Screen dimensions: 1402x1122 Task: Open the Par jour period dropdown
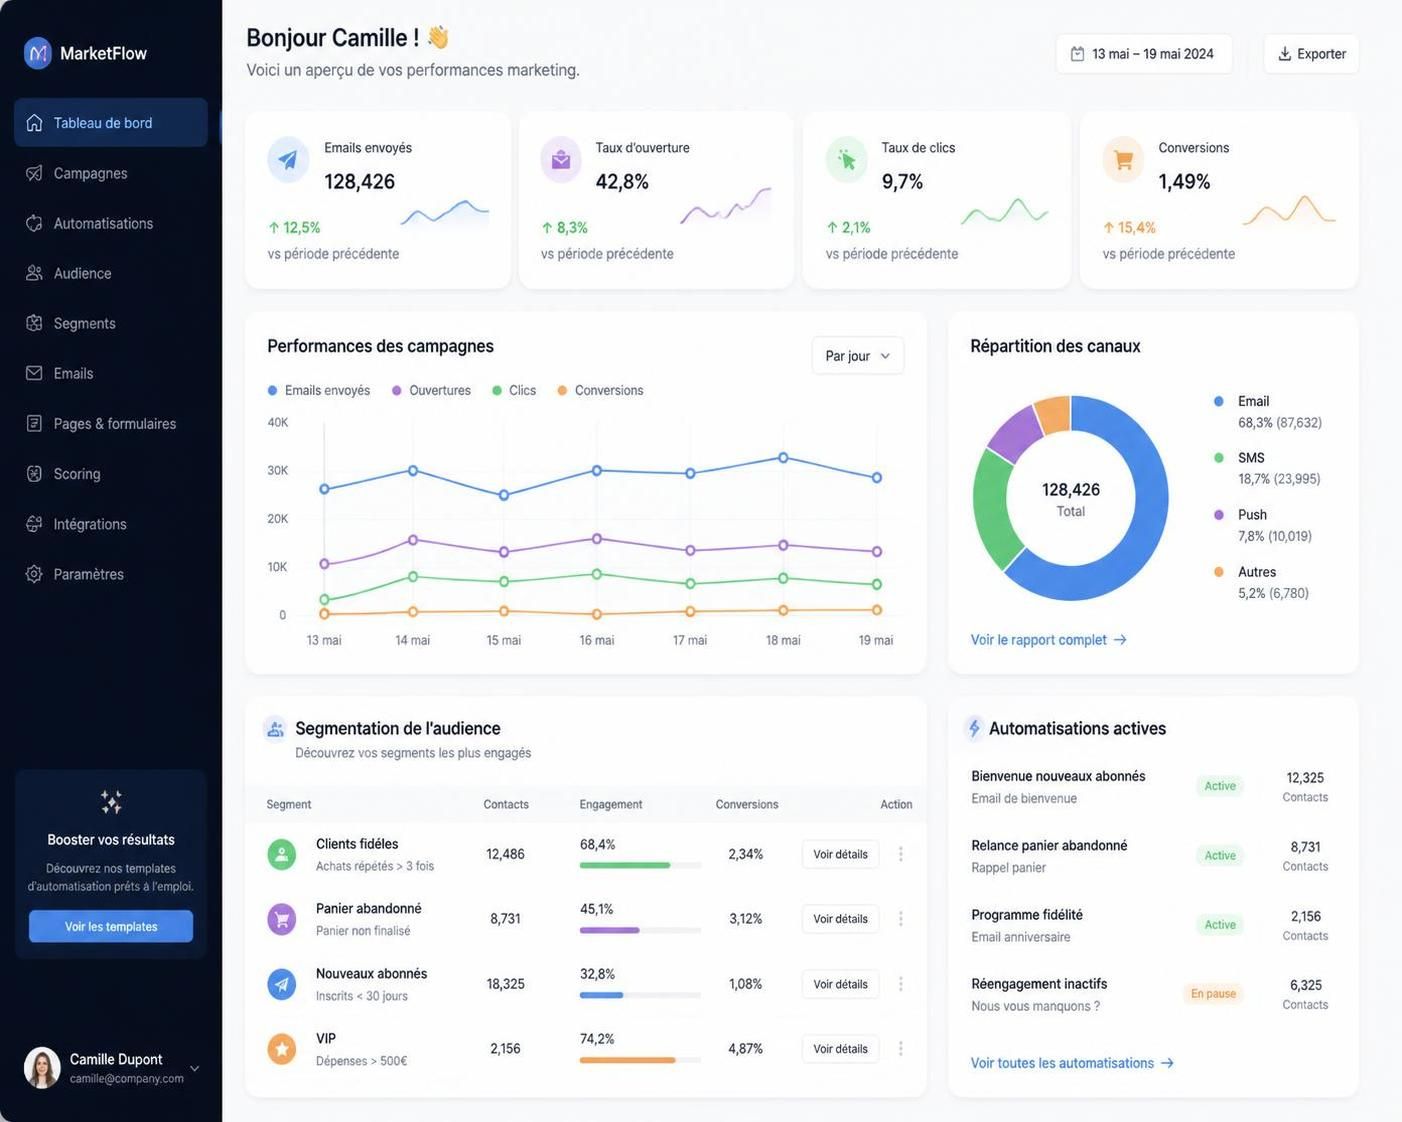coord(858,356)
